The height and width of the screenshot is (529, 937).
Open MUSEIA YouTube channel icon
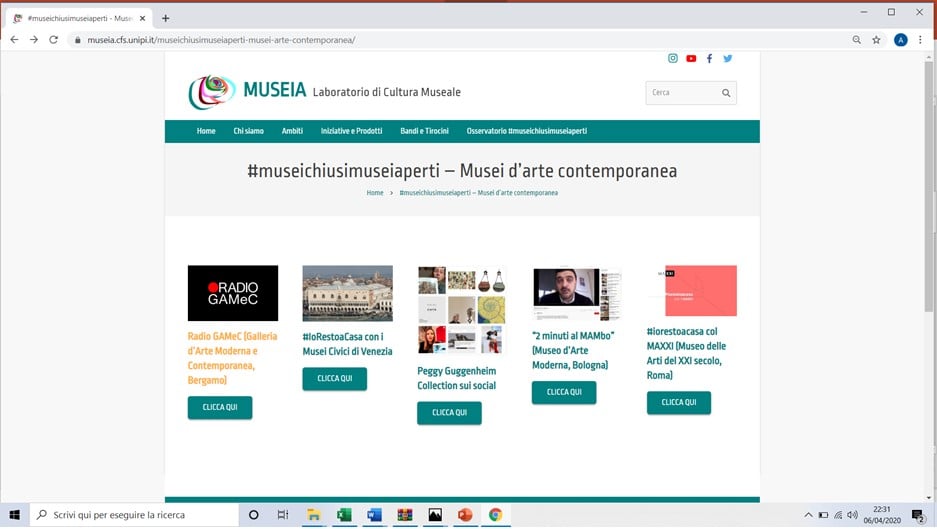pos(691,58)
